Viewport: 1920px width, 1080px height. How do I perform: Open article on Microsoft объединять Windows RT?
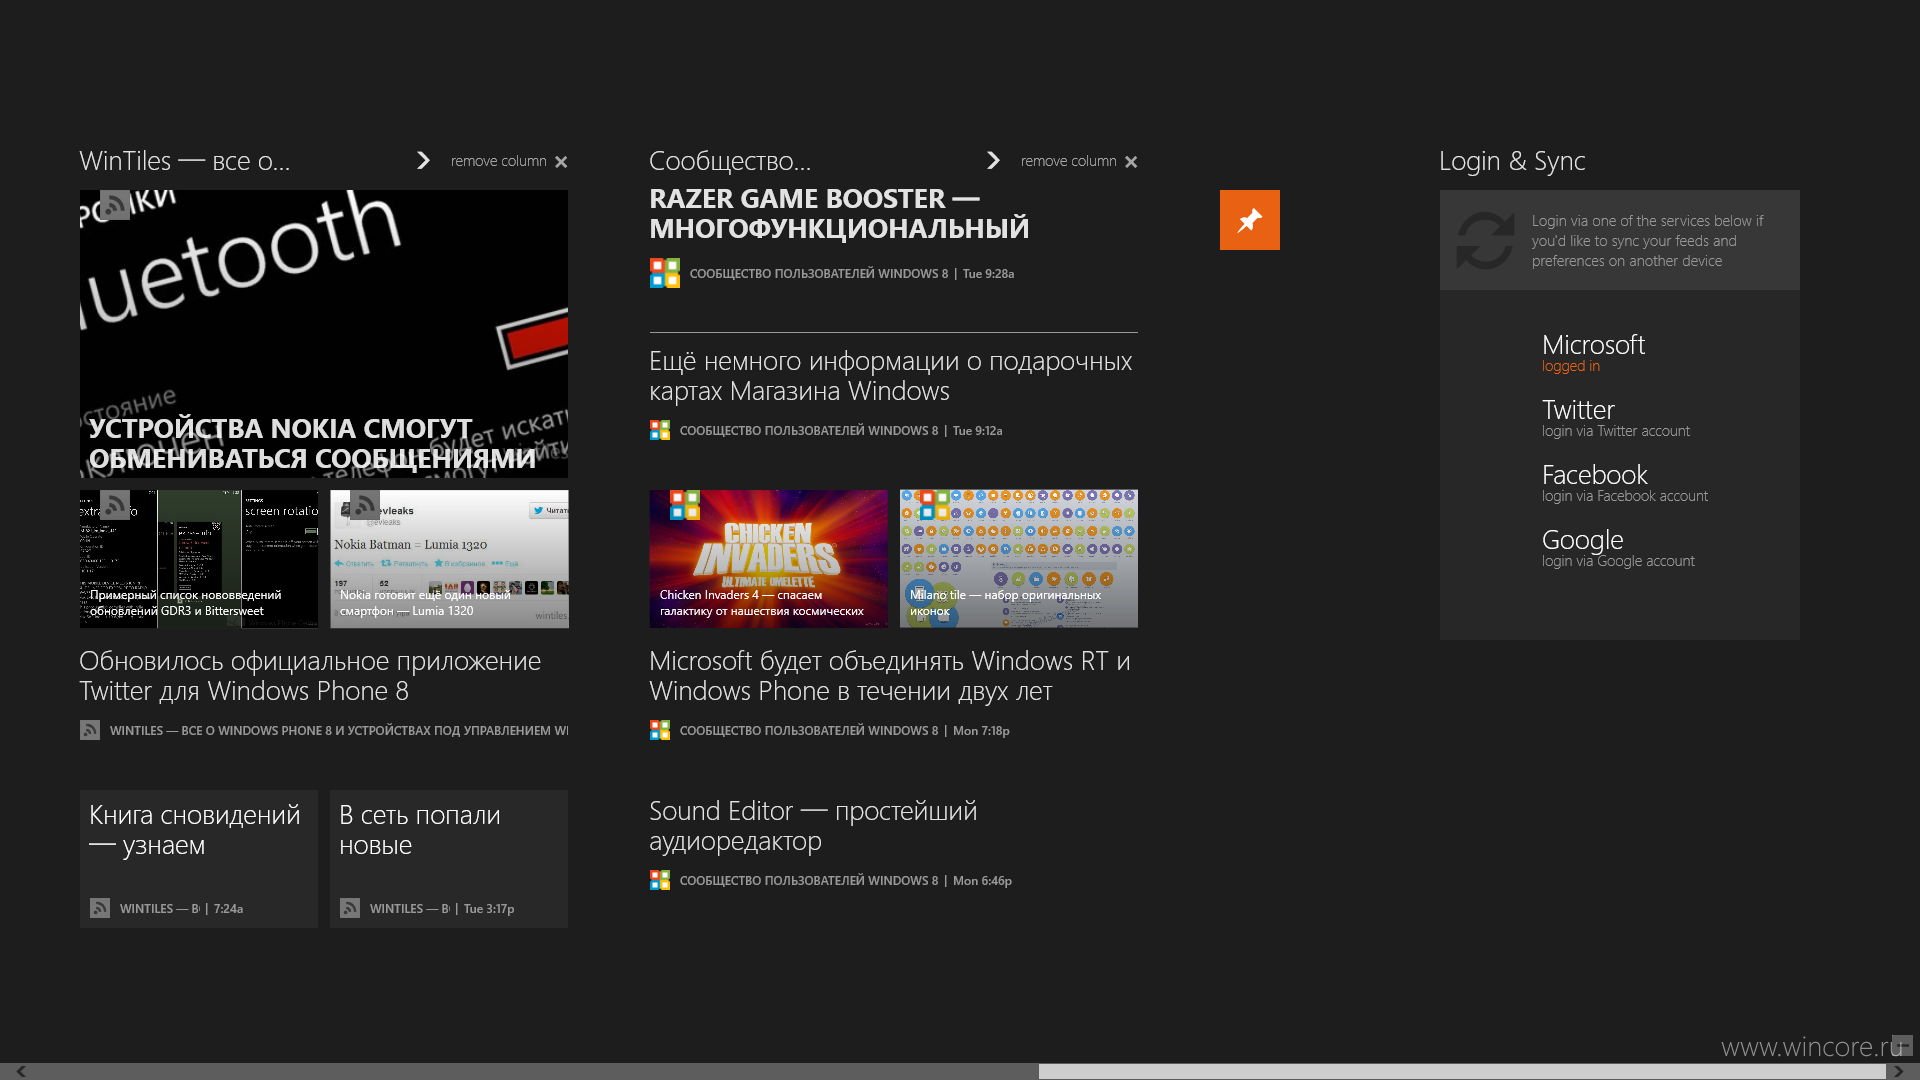pos(890,676)
